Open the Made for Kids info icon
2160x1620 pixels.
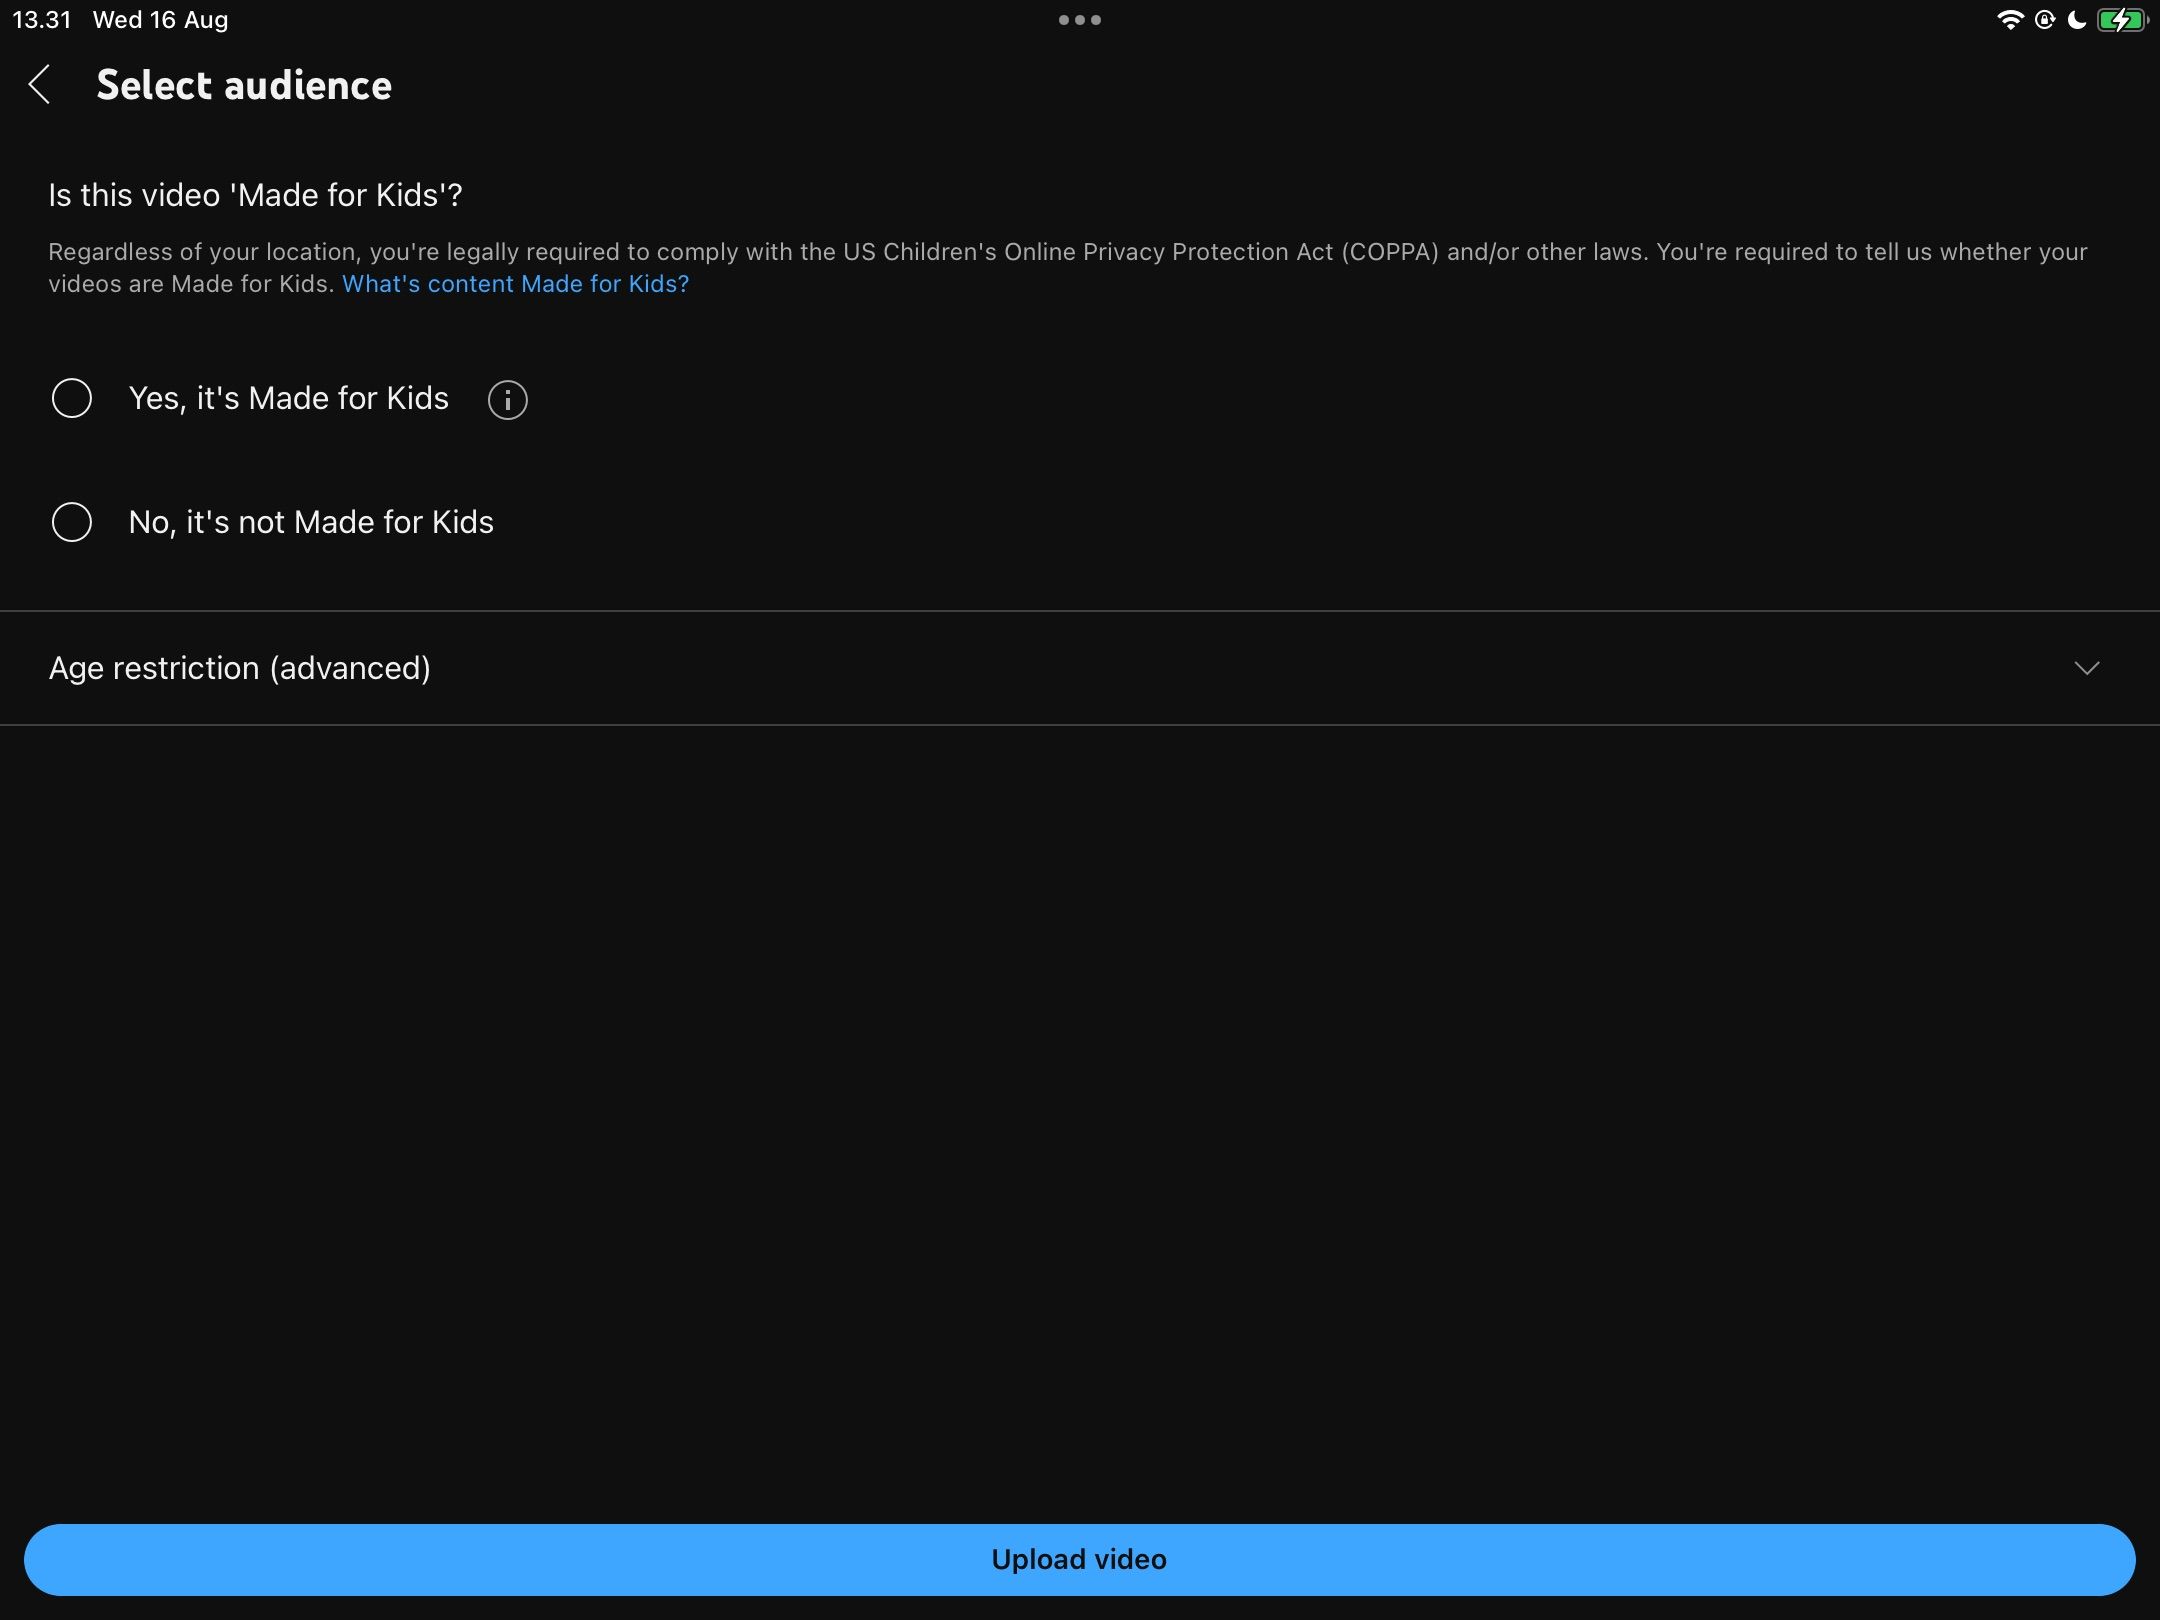coord(507,400)
